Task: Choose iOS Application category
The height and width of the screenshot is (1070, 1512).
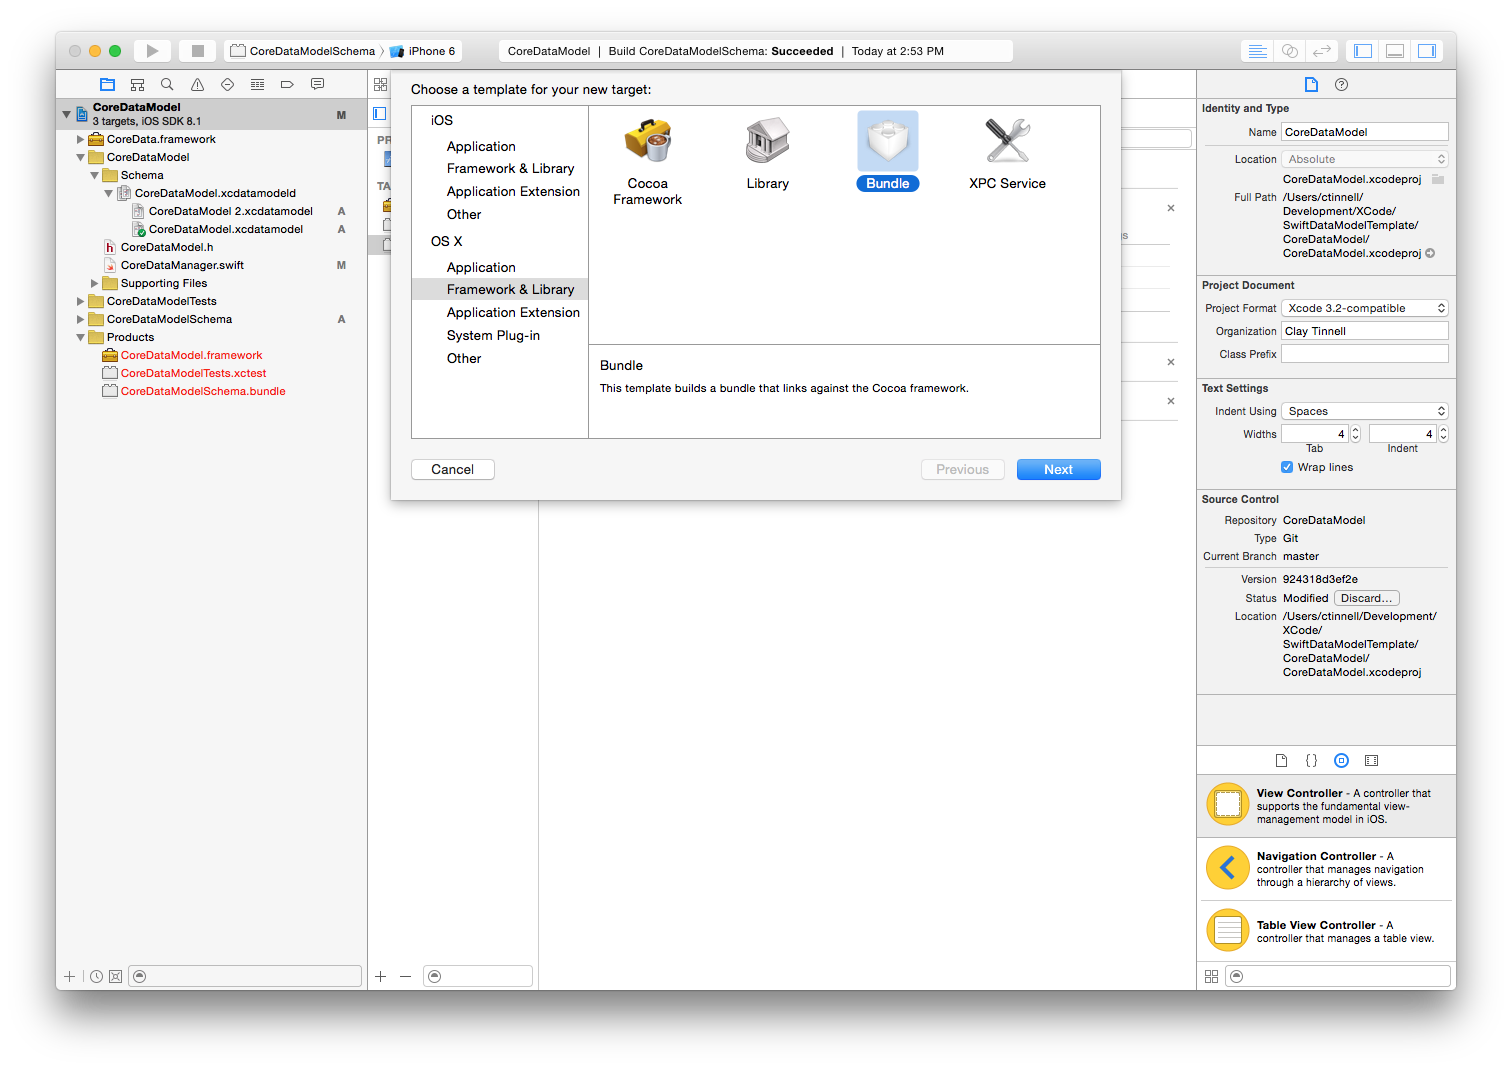Action: pyautogui.click(x=481, y=146)
